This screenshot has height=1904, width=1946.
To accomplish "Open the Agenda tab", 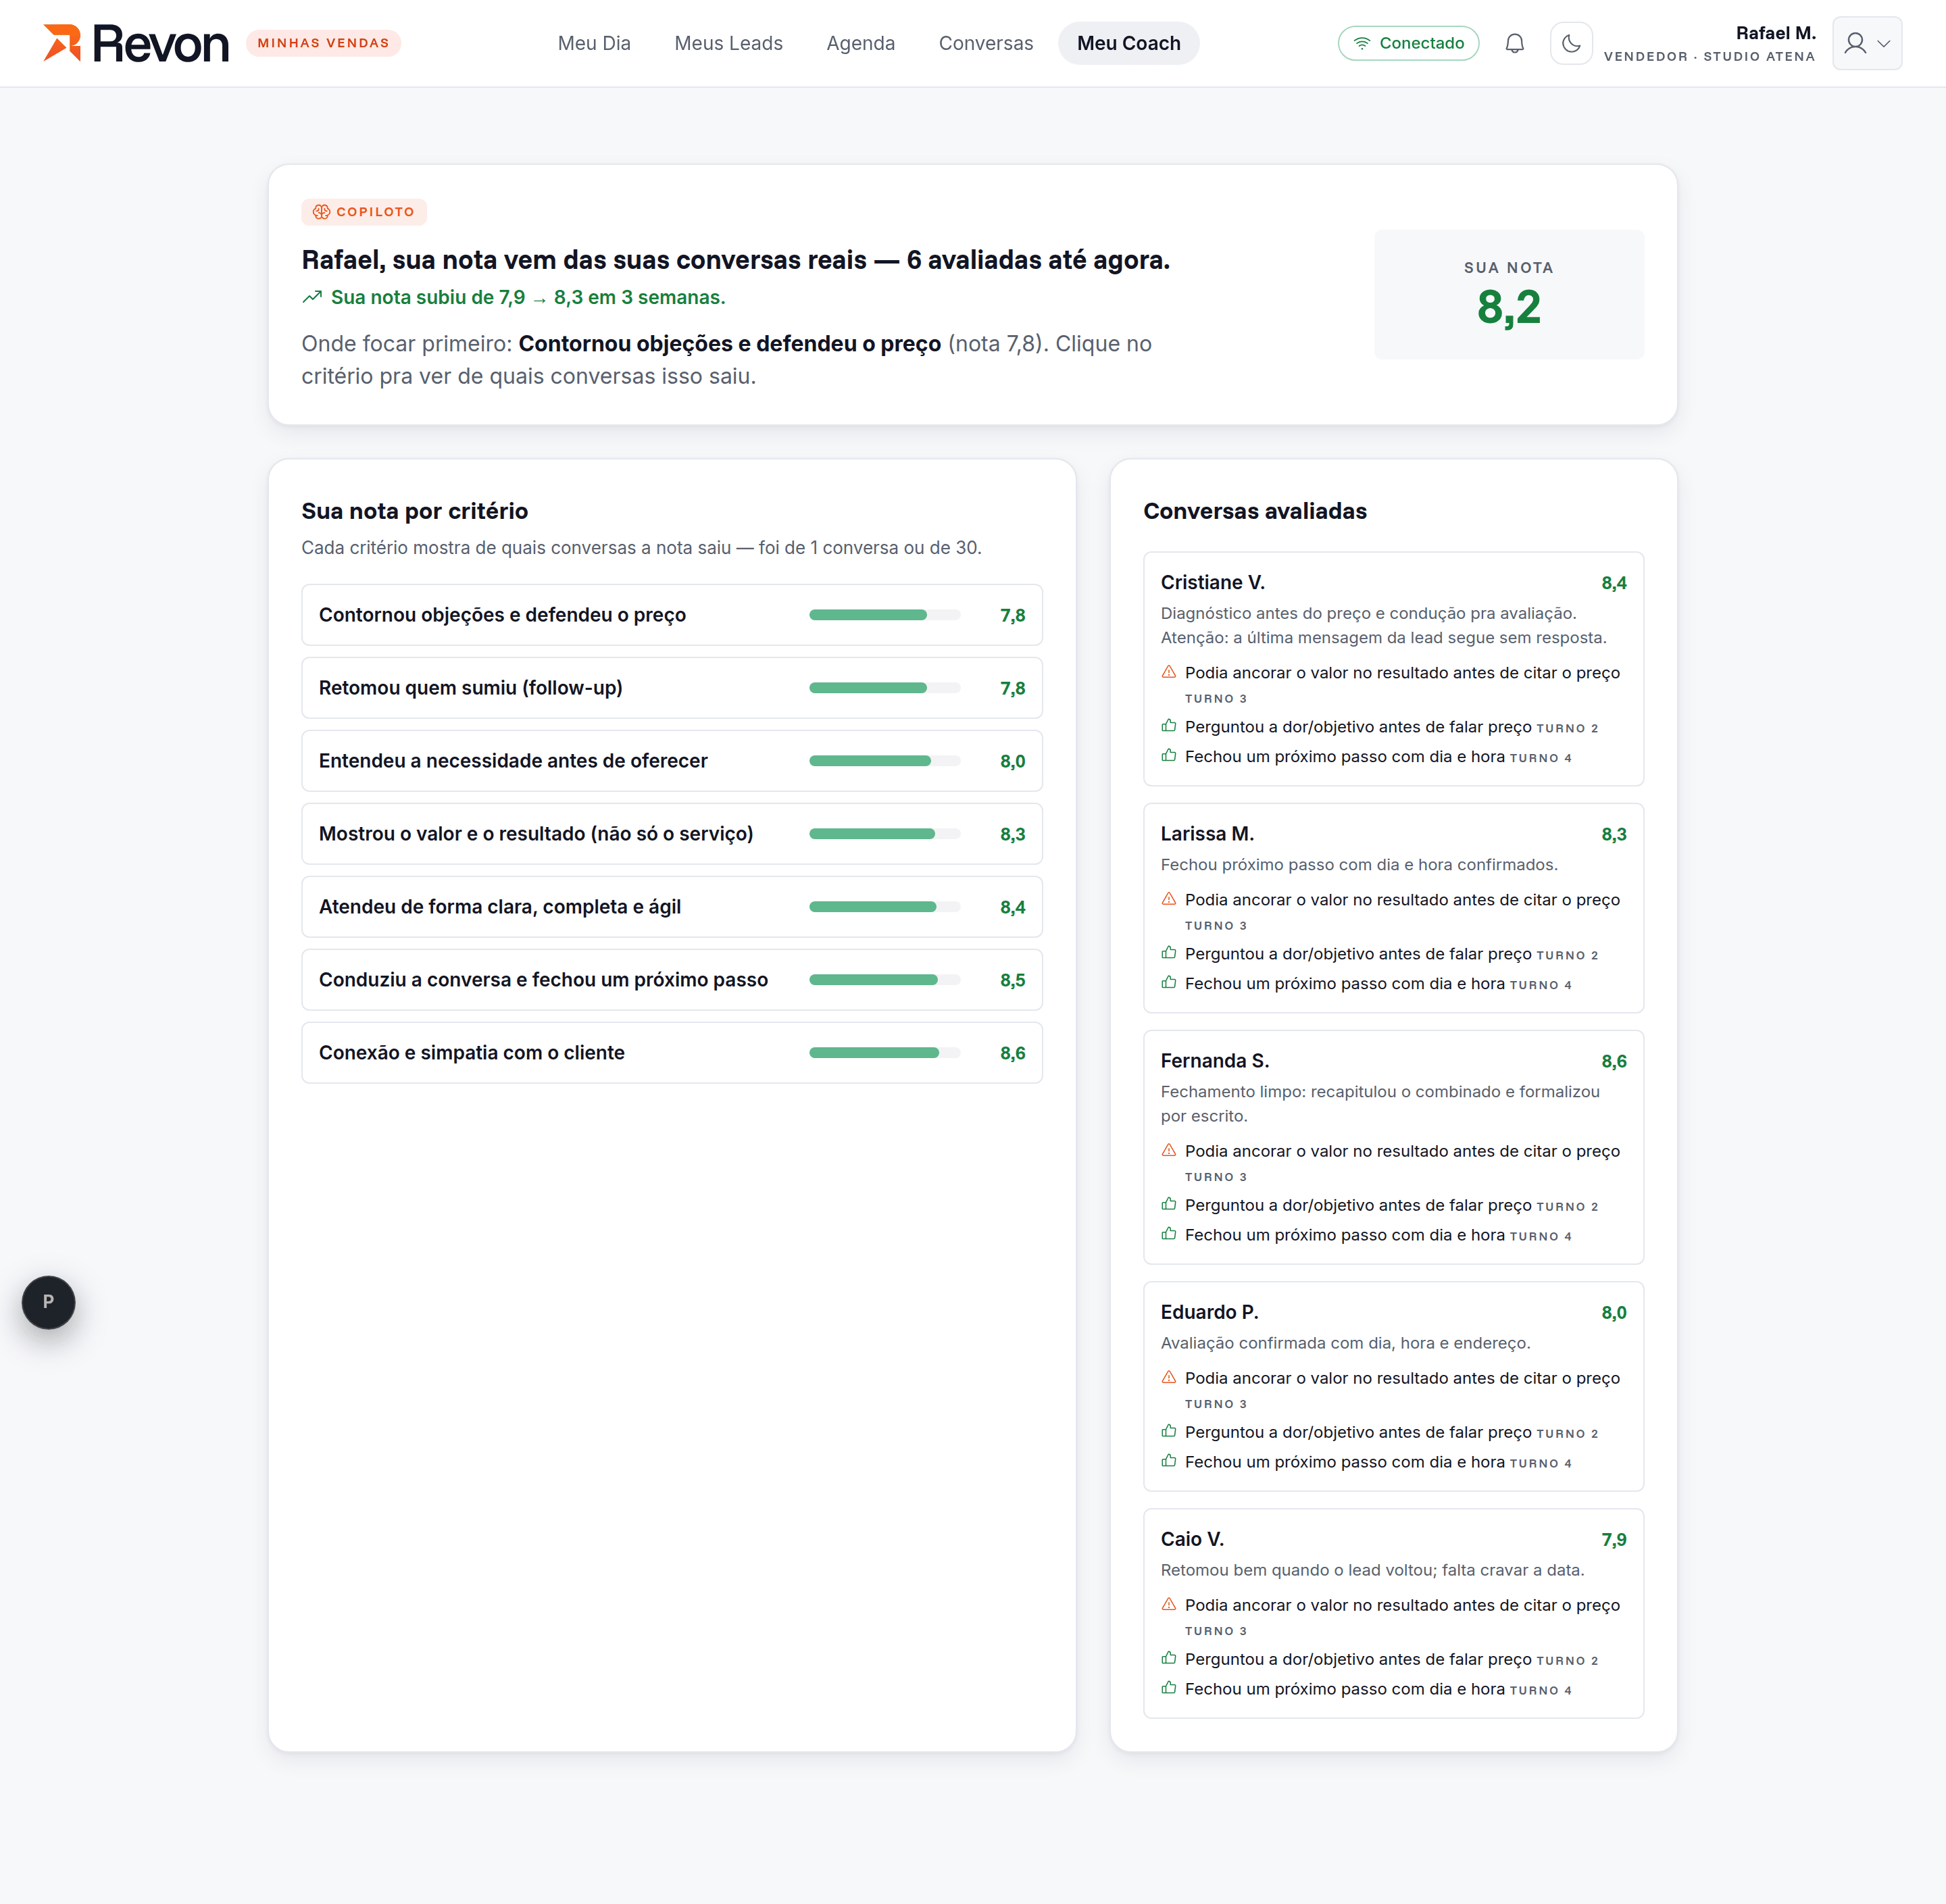I will pyautogui.click(x=860, y=43).
